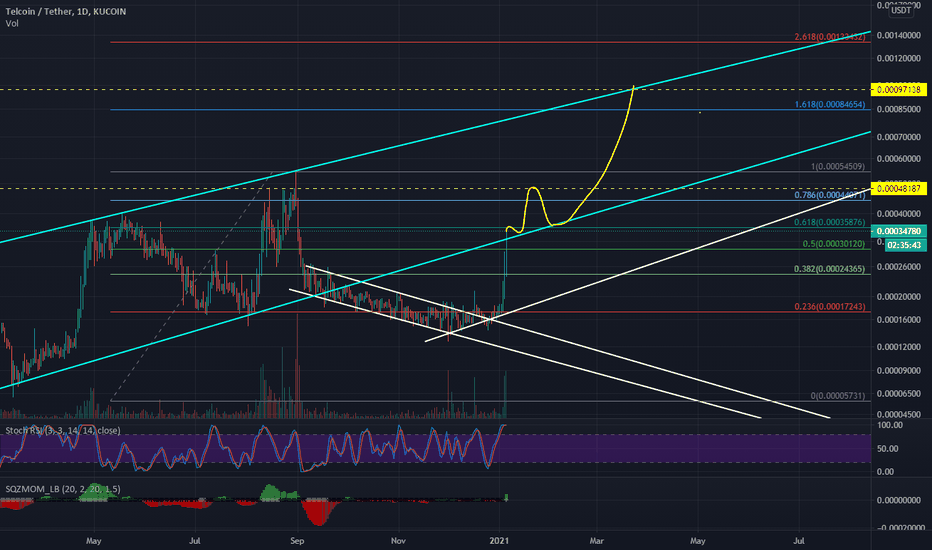Click the yellow 0.00097138 price tag
The width and height of the screenshot is (932, 550).
[x=899, y=90]
